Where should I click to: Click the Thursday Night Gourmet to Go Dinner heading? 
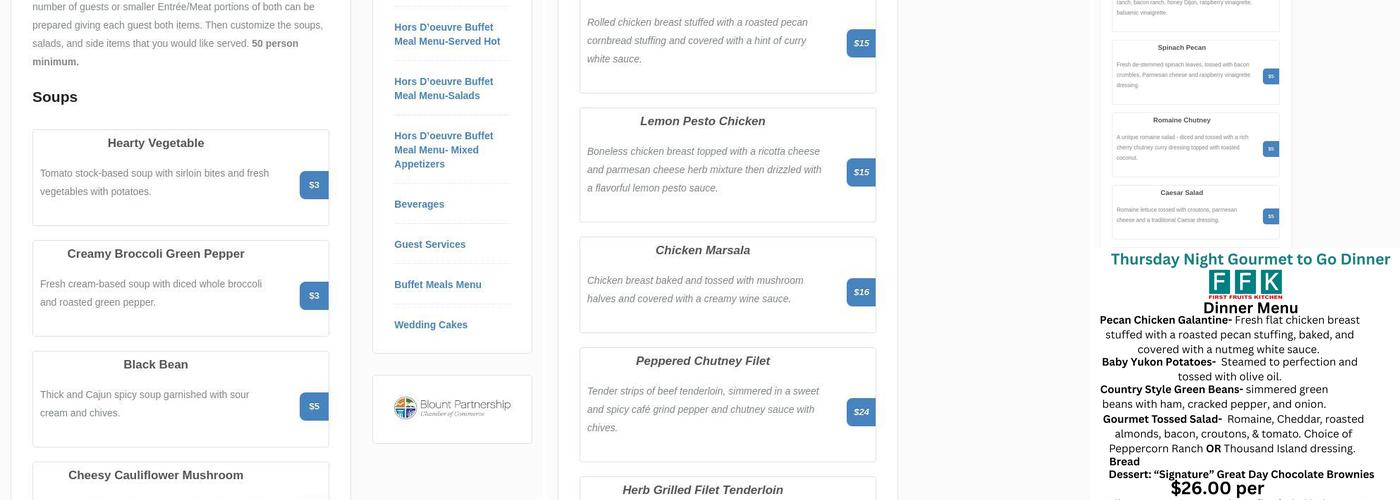coord(1250,259)
